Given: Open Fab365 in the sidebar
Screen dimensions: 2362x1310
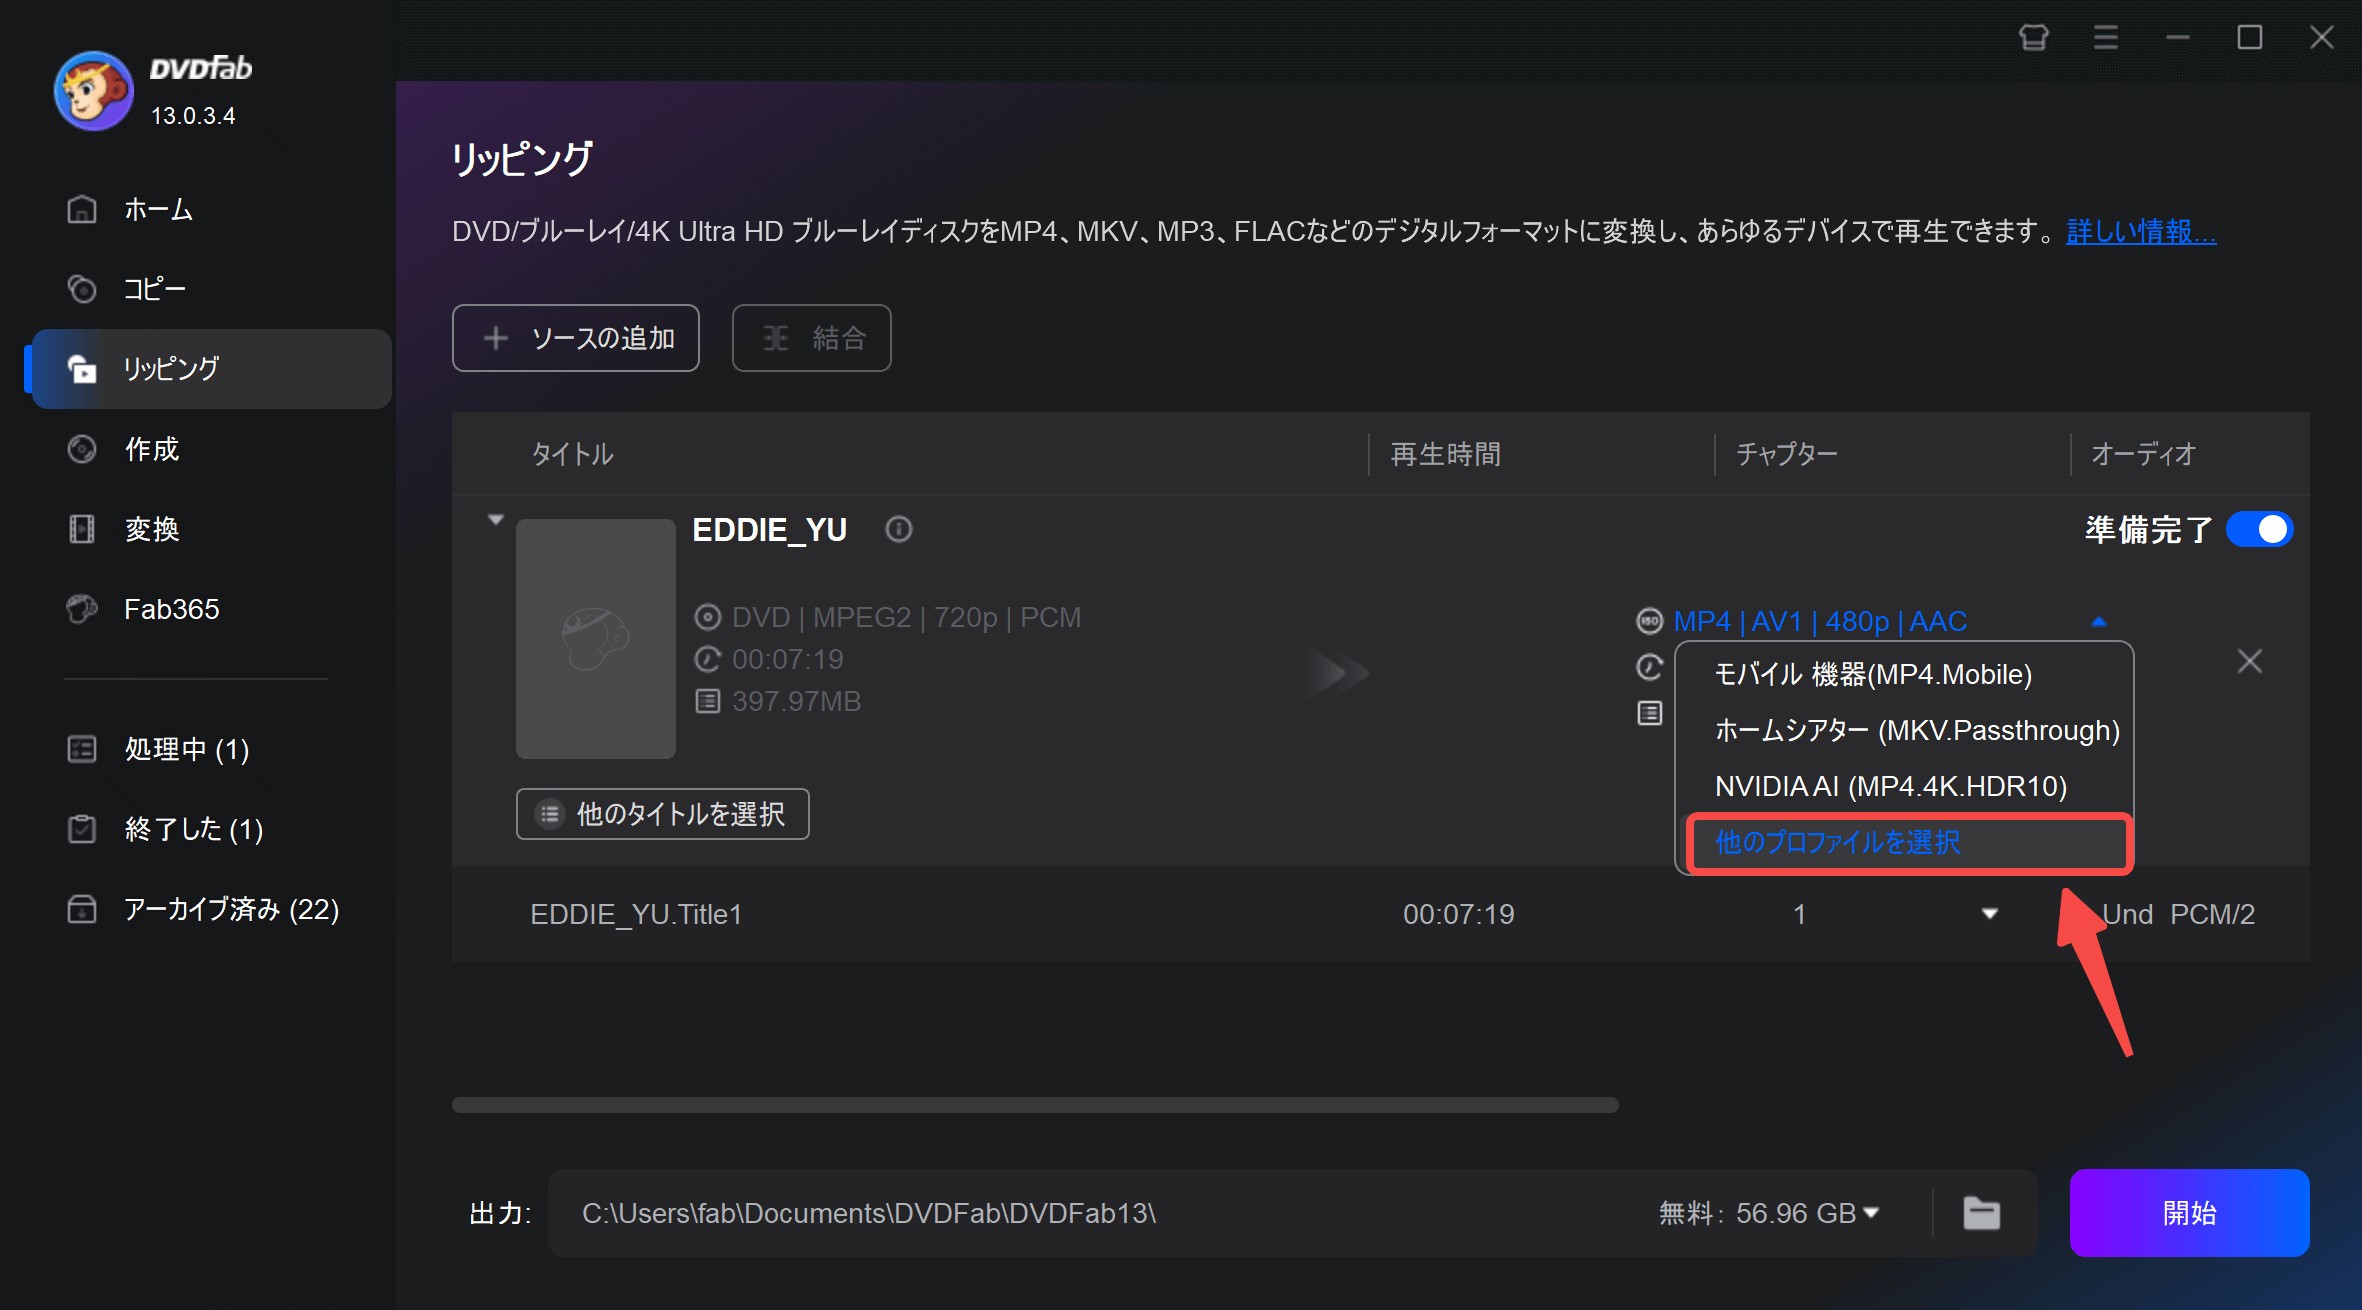Looking at the screenshot, I should point(210,609).
